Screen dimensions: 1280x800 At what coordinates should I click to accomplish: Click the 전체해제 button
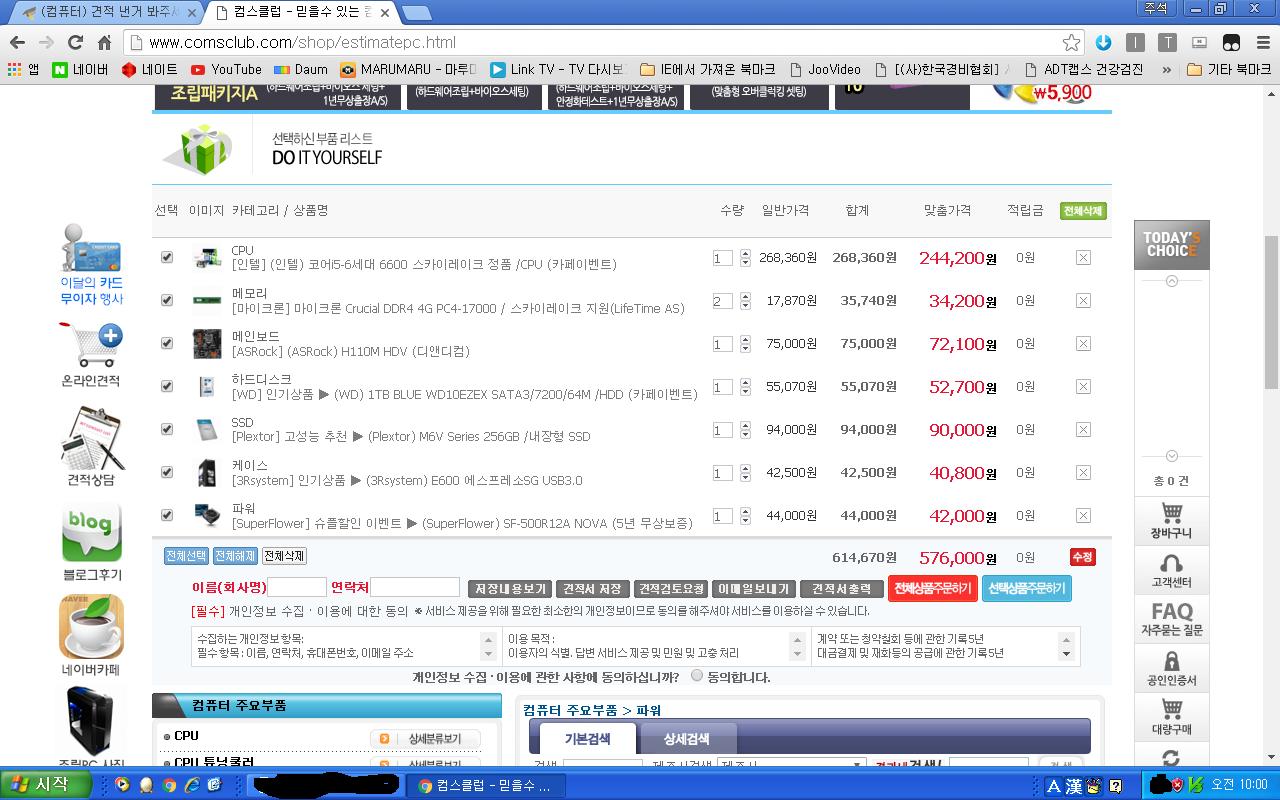[x=235, y=556]
